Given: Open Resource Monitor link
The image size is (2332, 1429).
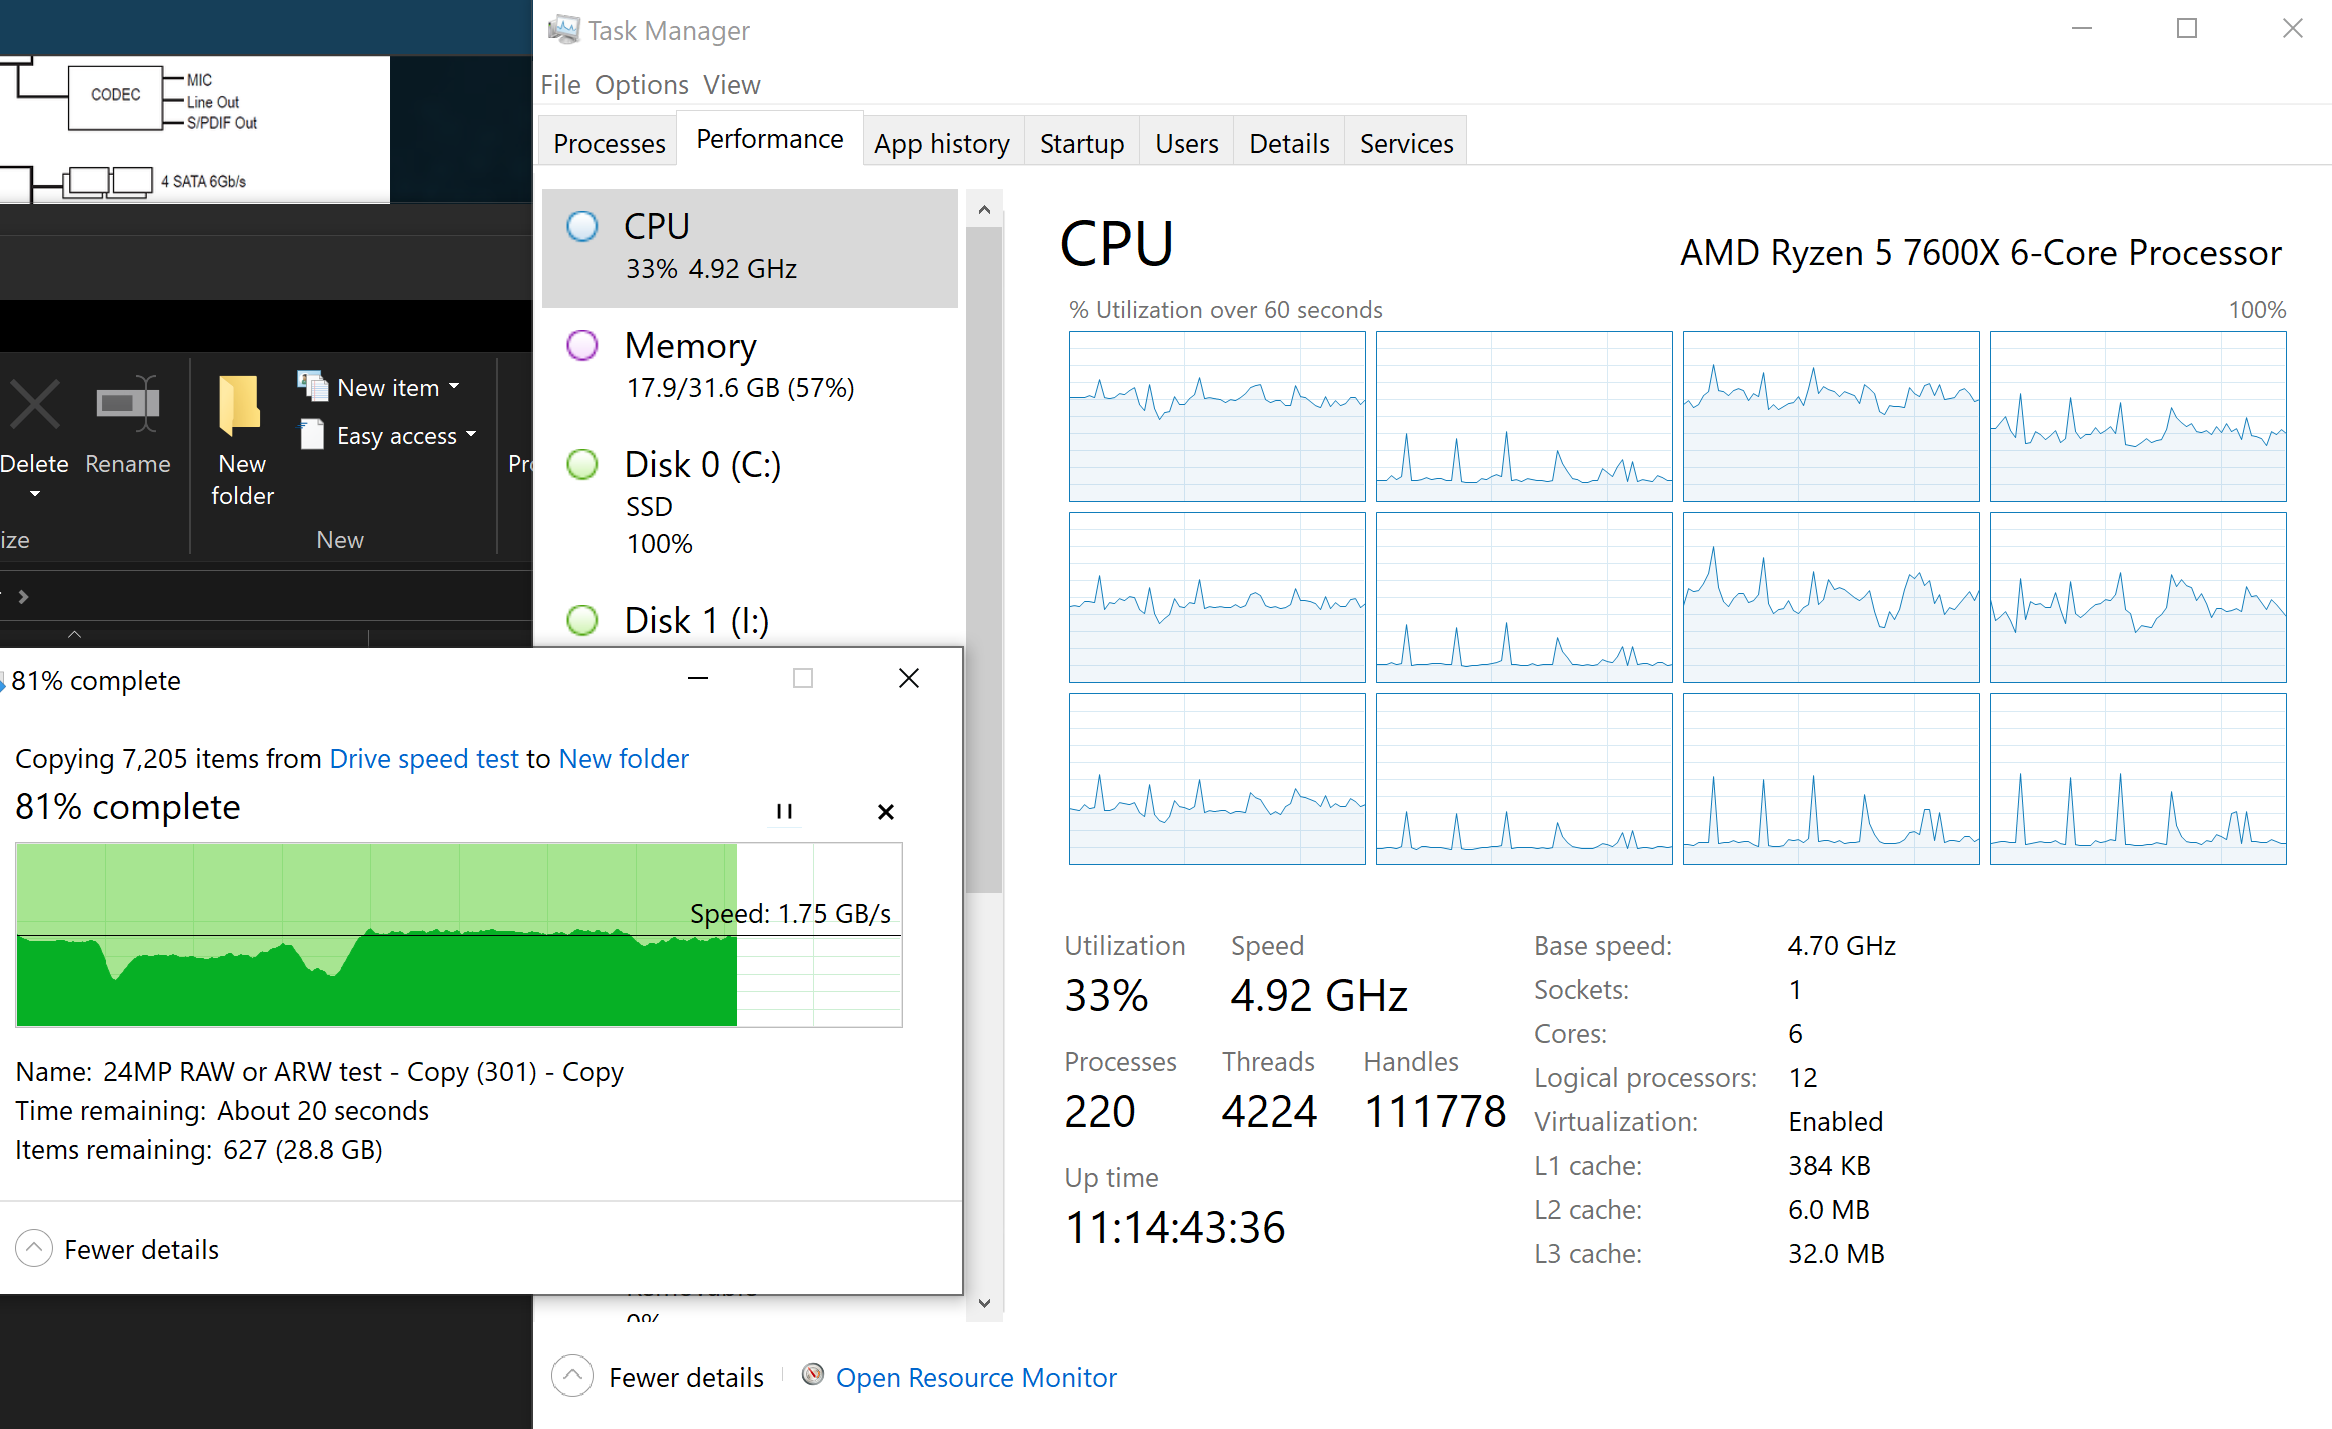Looking at the screenshot, I should 975,1377.
